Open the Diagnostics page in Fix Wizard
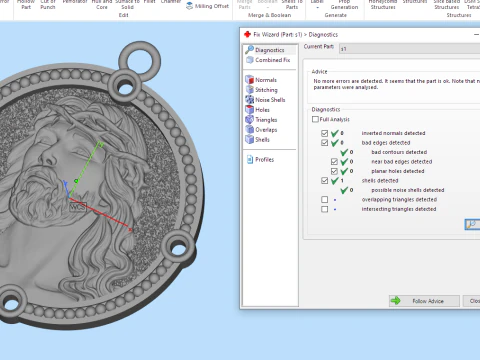Image resolution: width=480 pixels, height=360 pixels. pos(269,50)
